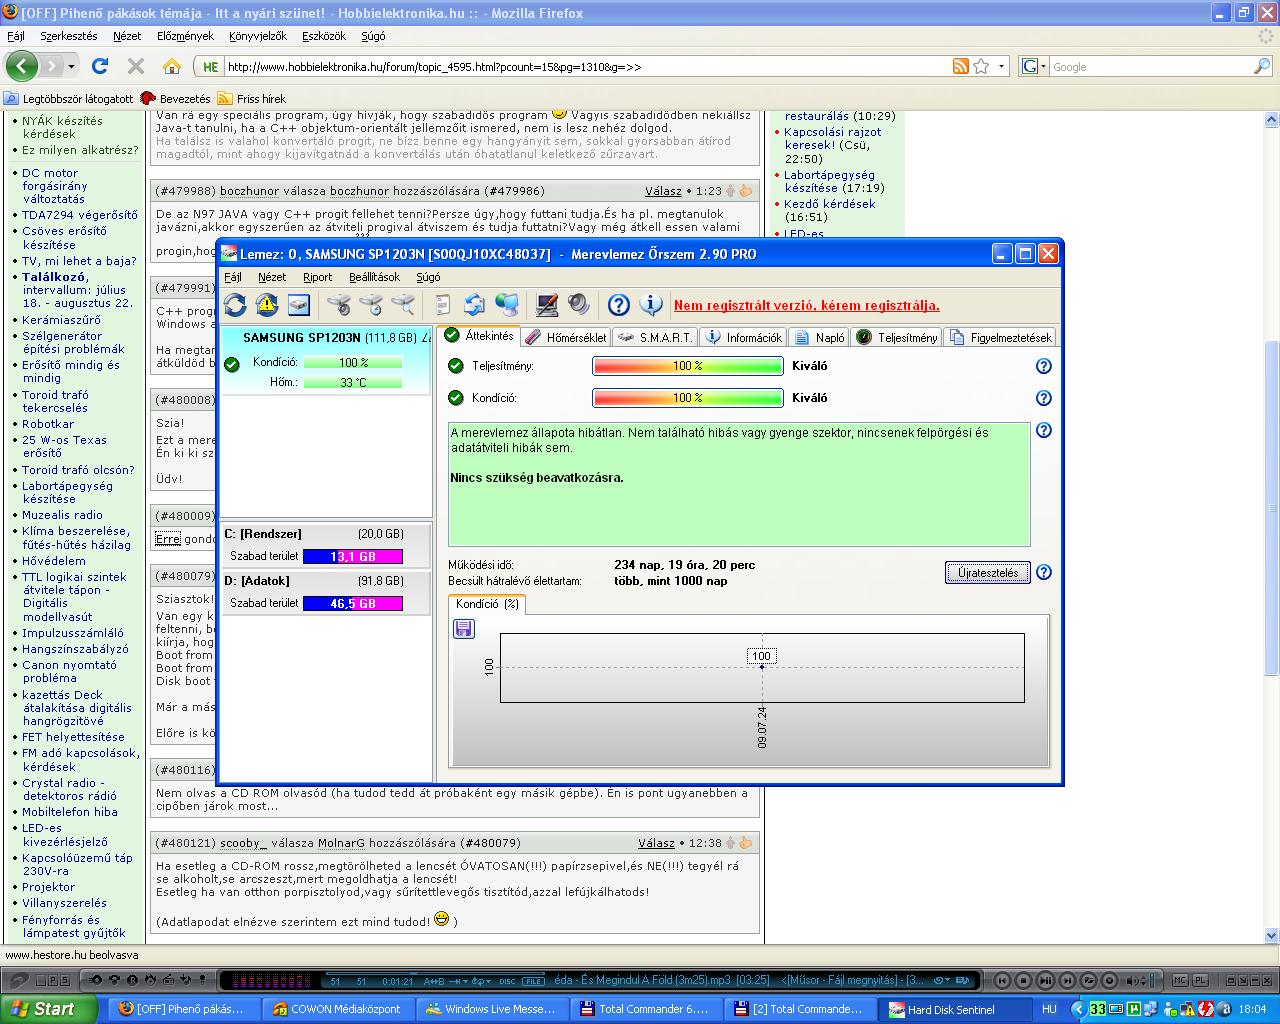Open the disk drive toolbar icon
This screenshot has width=1280, height=1024.
click(x=299, y=305)
